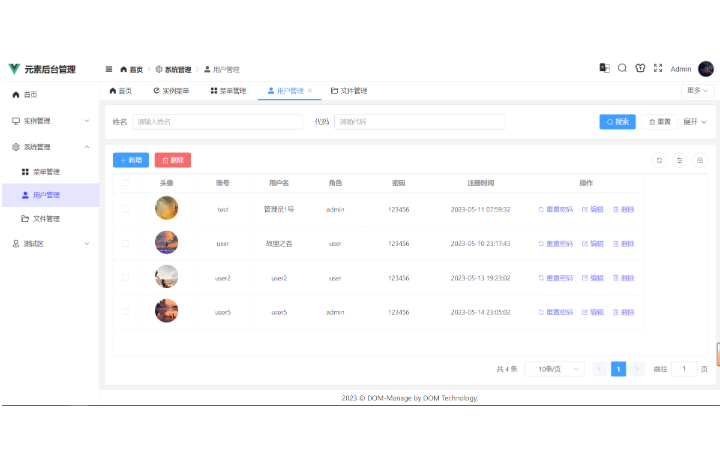Click edit link in user5 row

[x=593, y=312]
